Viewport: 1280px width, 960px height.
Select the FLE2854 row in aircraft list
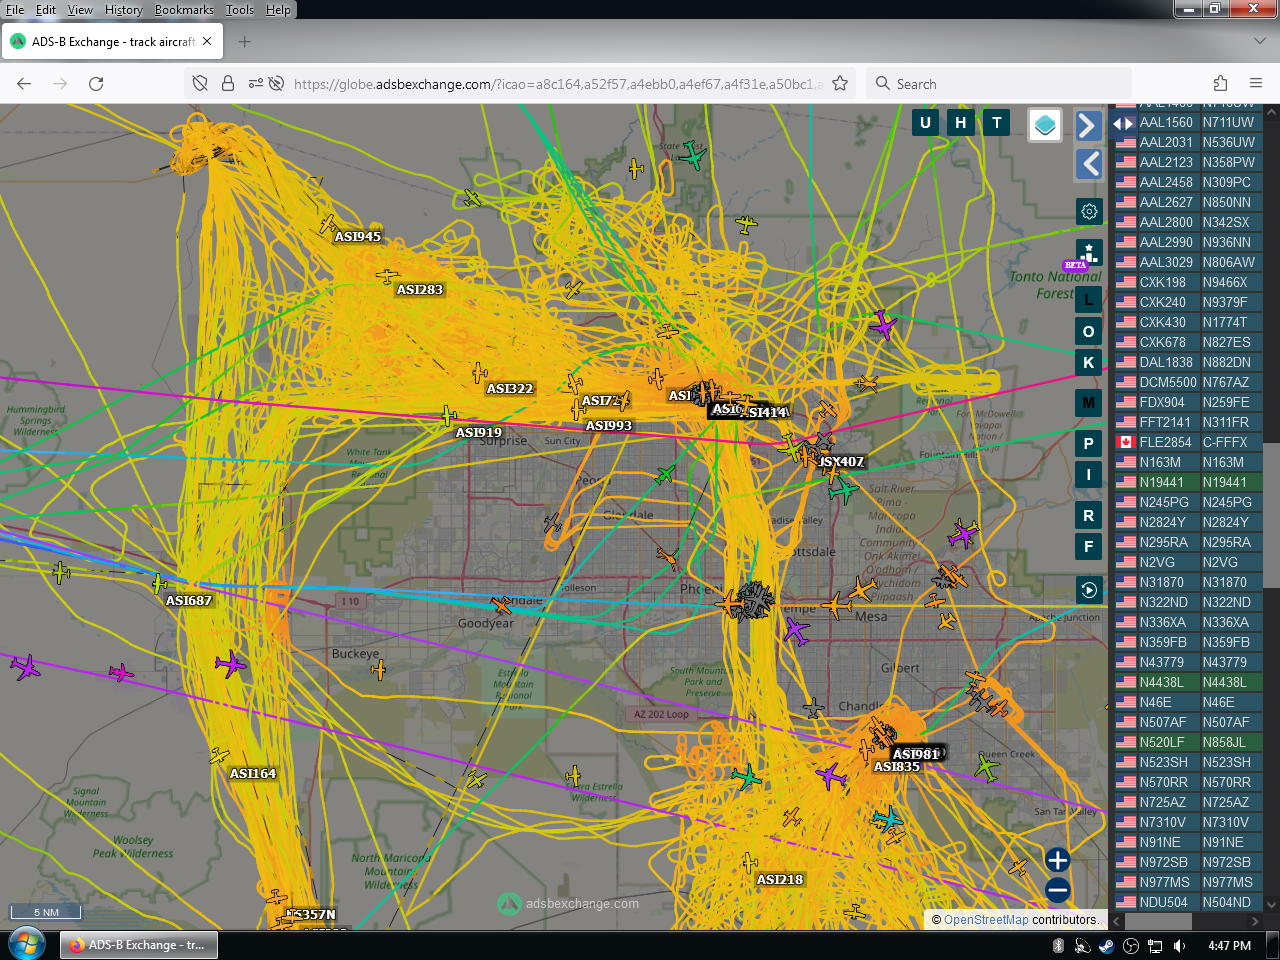1189,442
